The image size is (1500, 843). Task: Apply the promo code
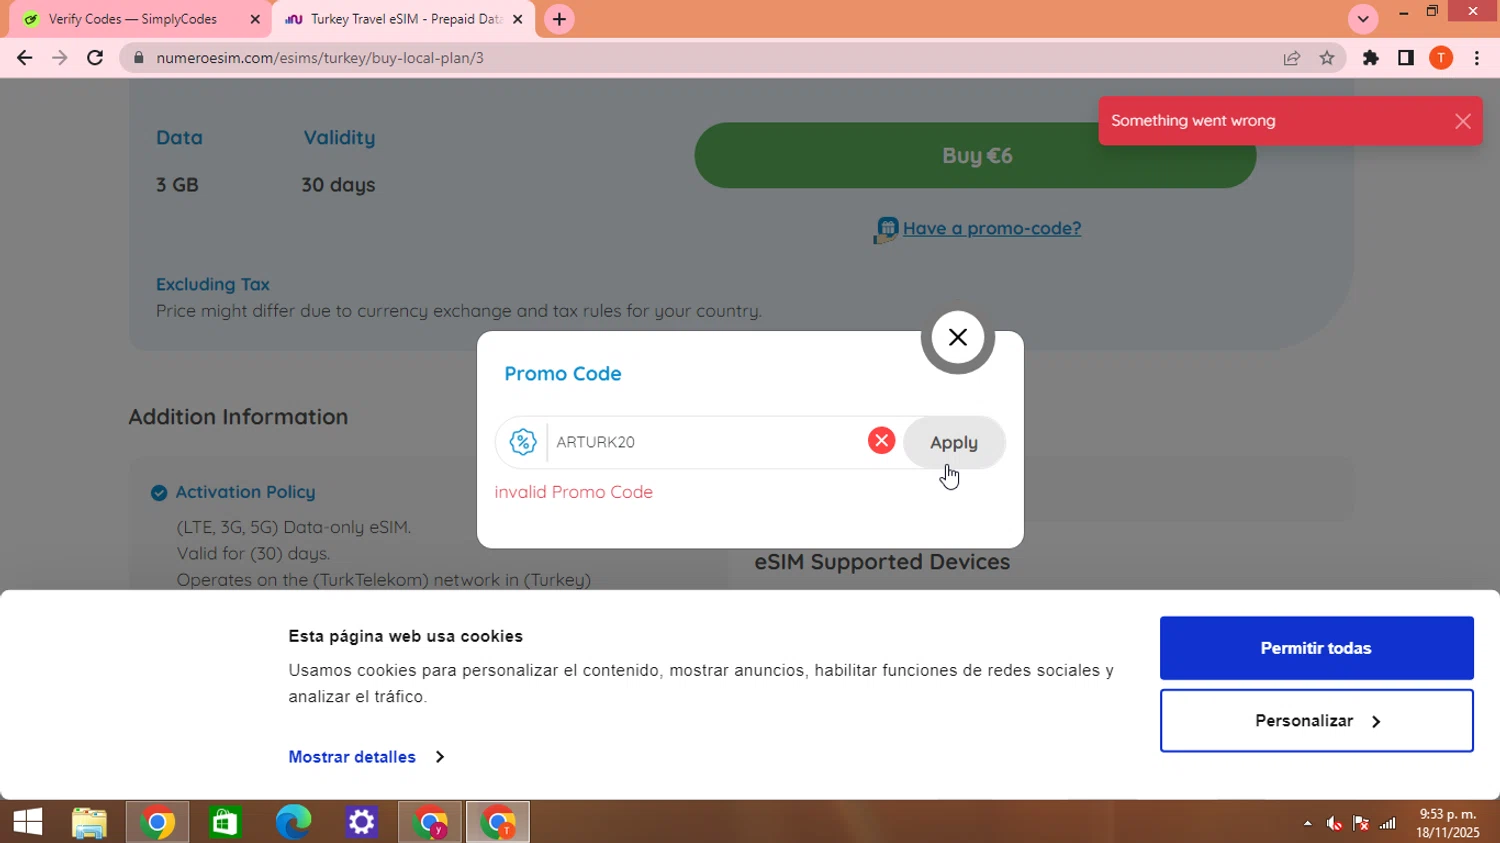click(x=954, y=442)
